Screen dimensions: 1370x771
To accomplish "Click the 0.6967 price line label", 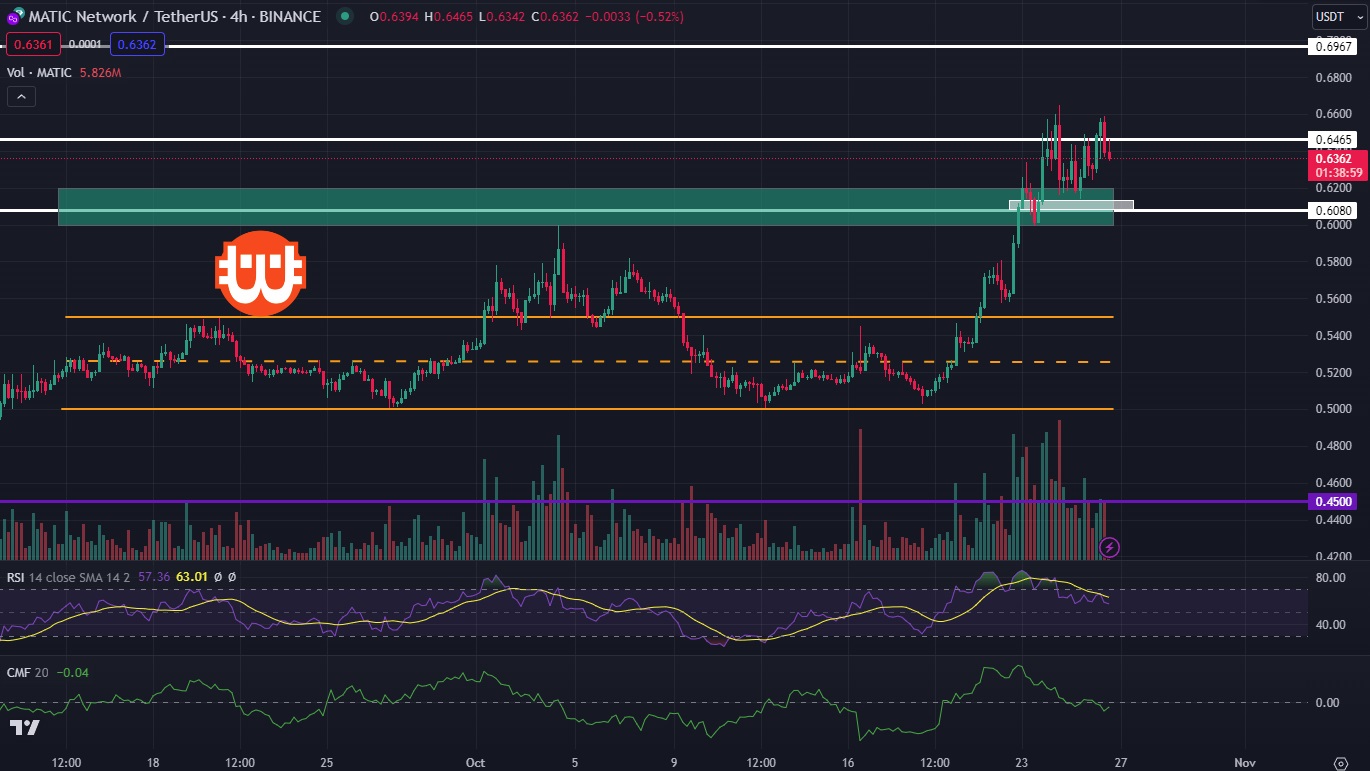I will [1334, 47].
